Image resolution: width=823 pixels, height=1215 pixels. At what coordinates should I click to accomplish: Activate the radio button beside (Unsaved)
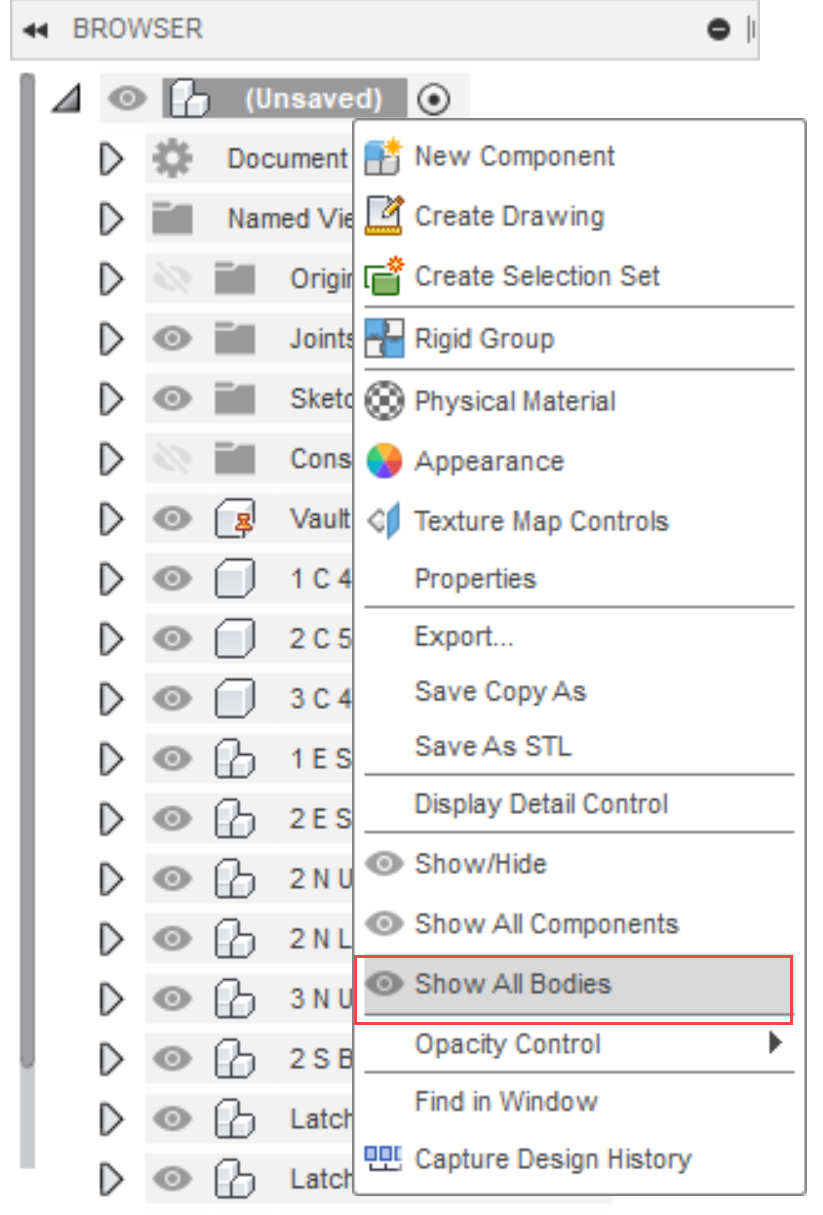[434, 99]
